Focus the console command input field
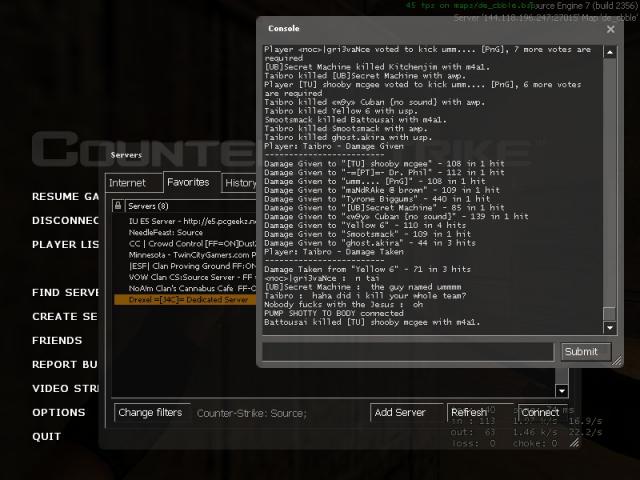 (408, 352)
